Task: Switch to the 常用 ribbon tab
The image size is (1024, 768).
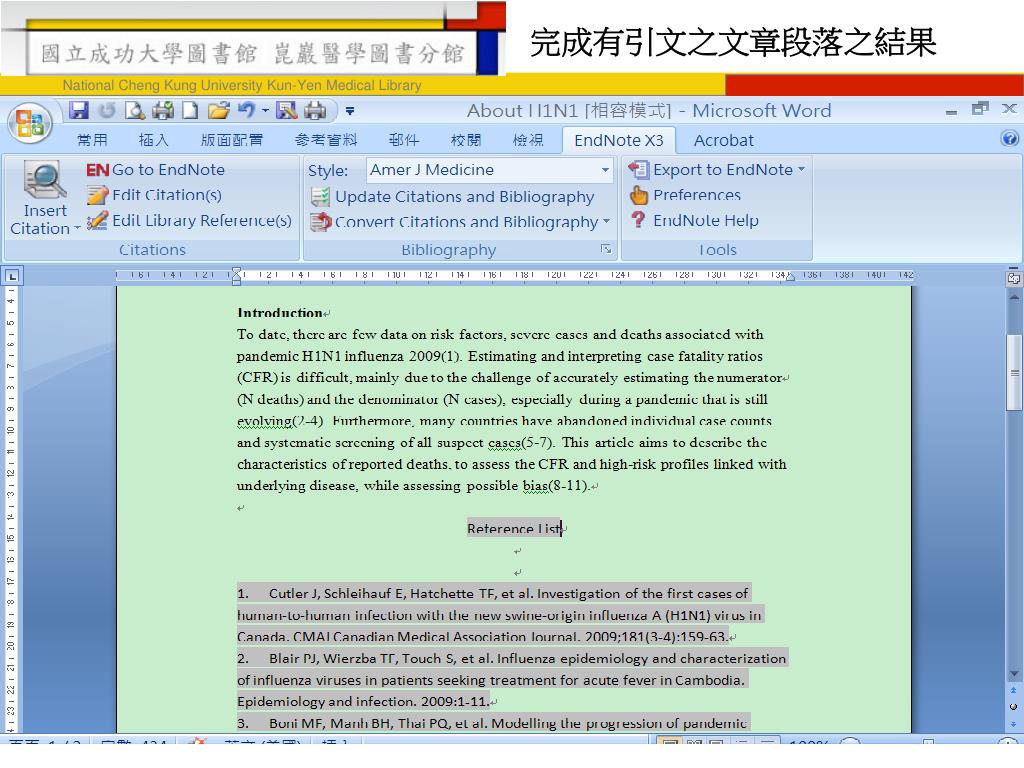Action: click(x=91, y=140)
